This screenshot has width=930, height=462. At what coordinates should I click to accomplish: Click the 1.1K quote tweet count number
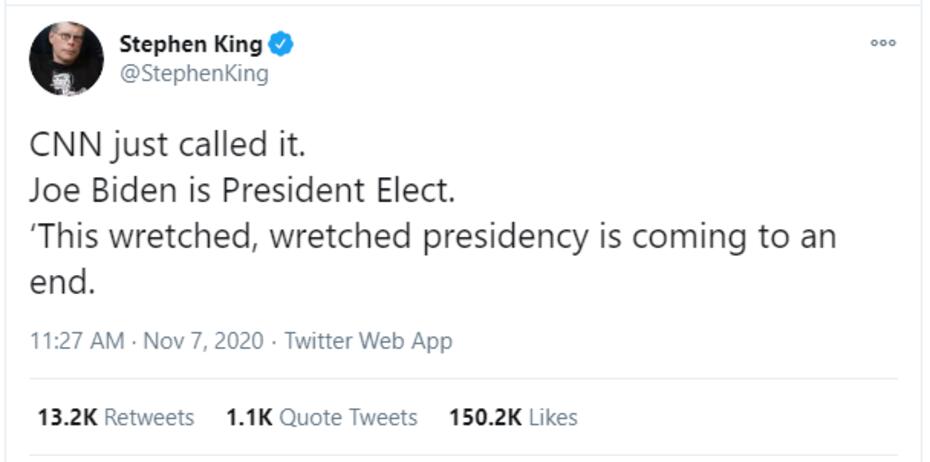[x=249, y=417]
